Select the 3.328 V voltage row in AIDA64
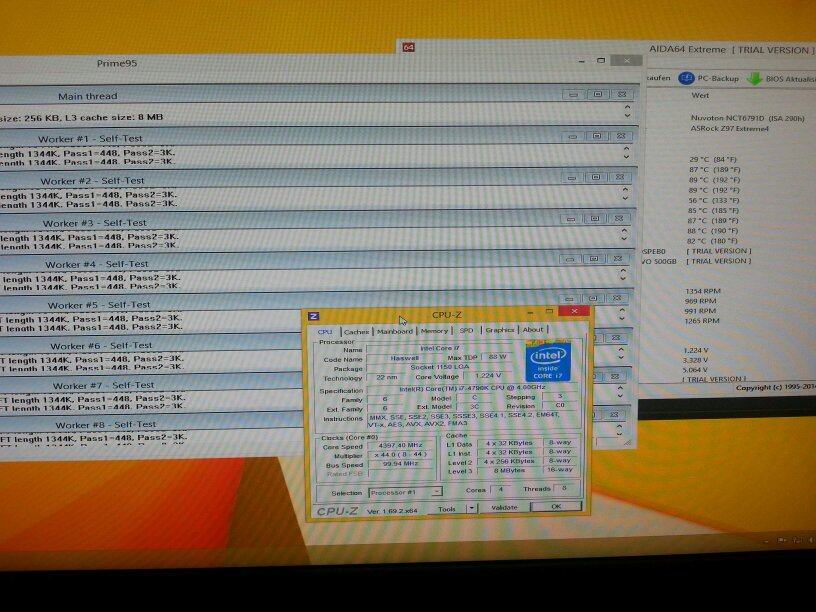The width and height of the screenshot is (816, 612). [695, 360]
